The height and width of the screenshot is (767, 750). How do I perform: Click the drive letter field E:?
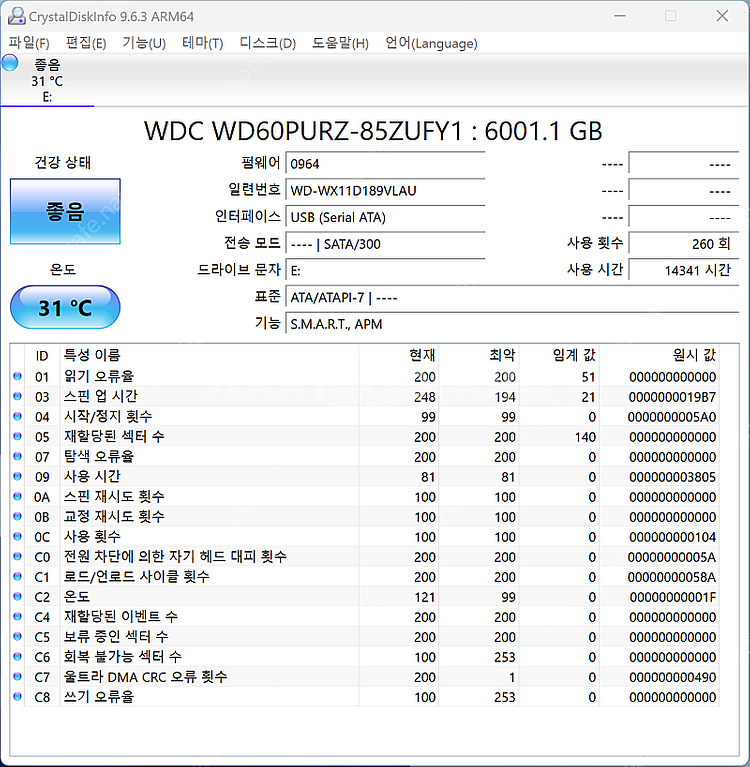point(385,271)
